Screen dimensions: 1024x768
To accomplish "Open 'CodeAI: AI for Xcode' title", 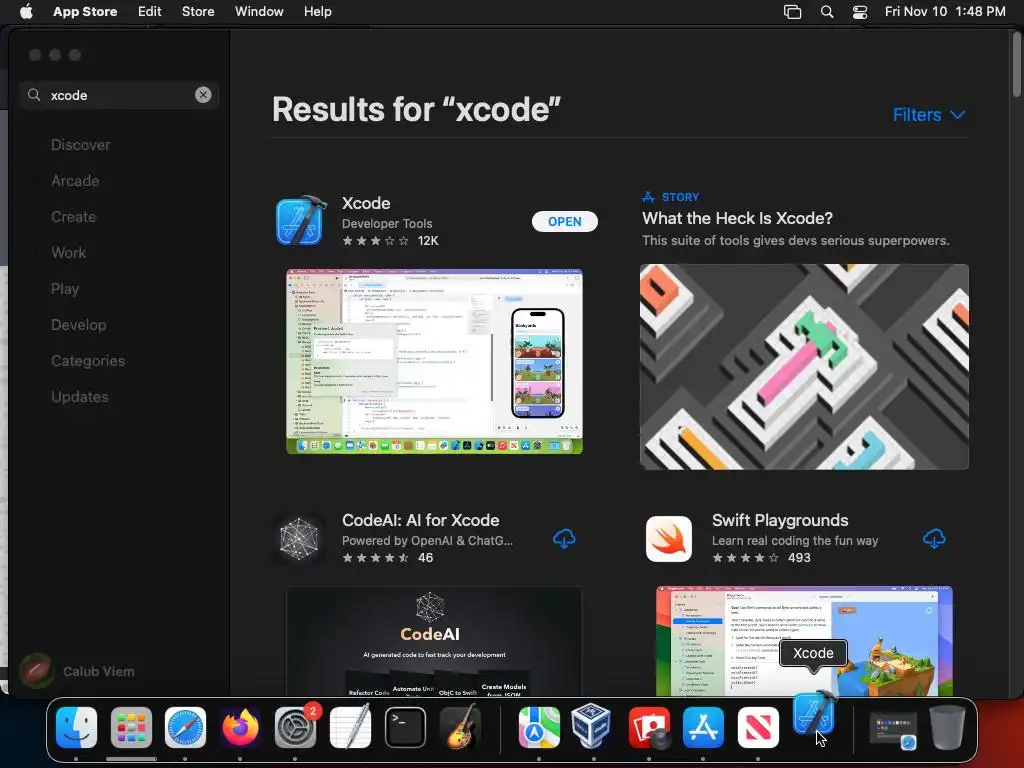I will [421, 520].
